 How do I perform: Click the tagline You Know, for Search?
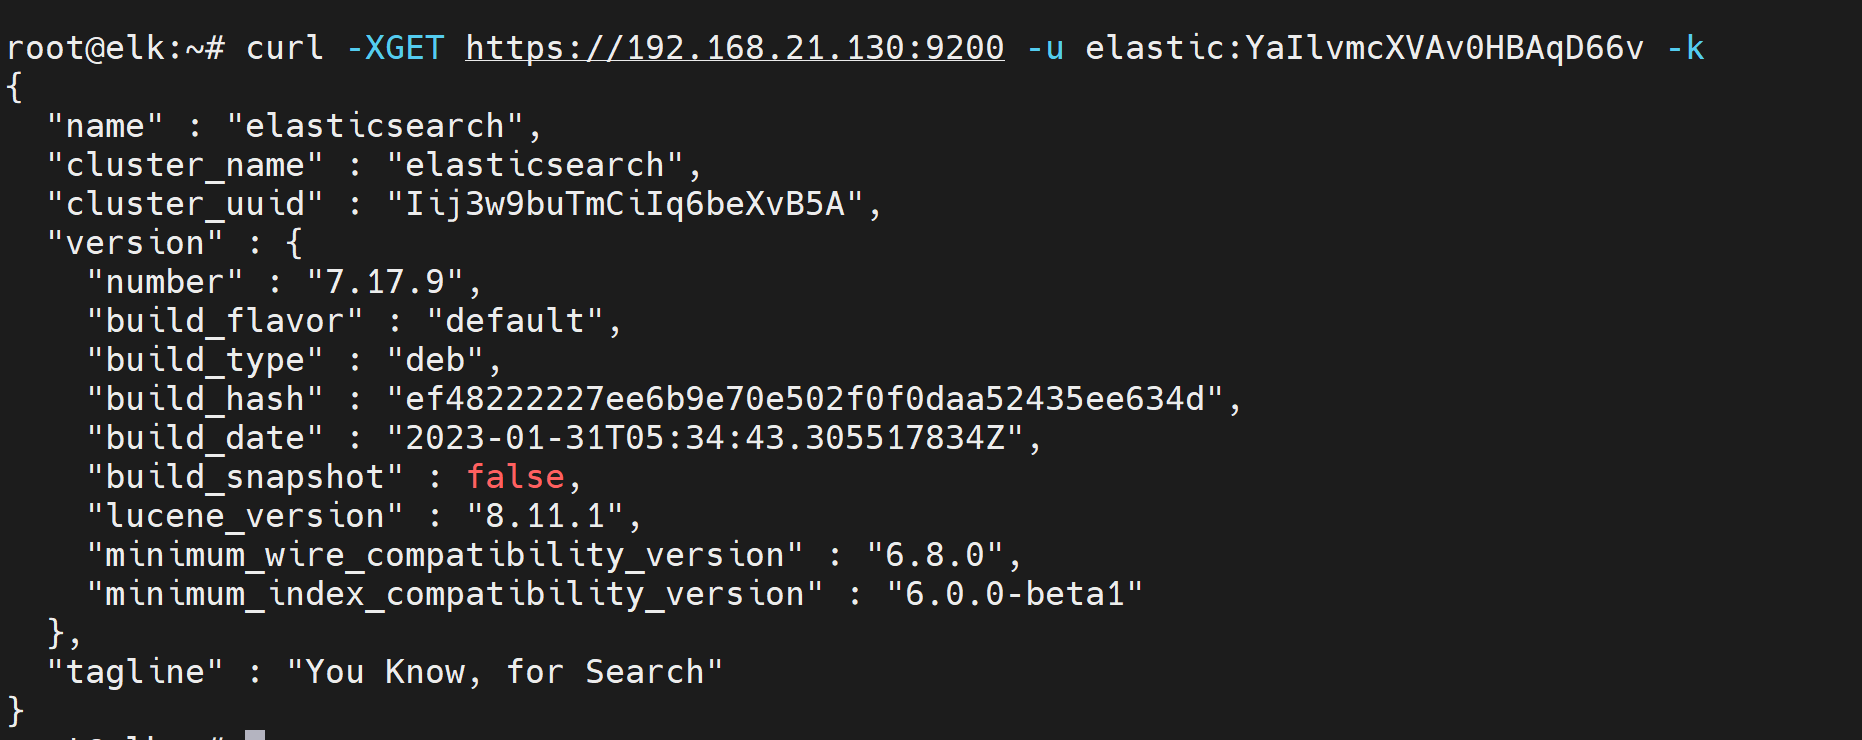coord(505,672)
